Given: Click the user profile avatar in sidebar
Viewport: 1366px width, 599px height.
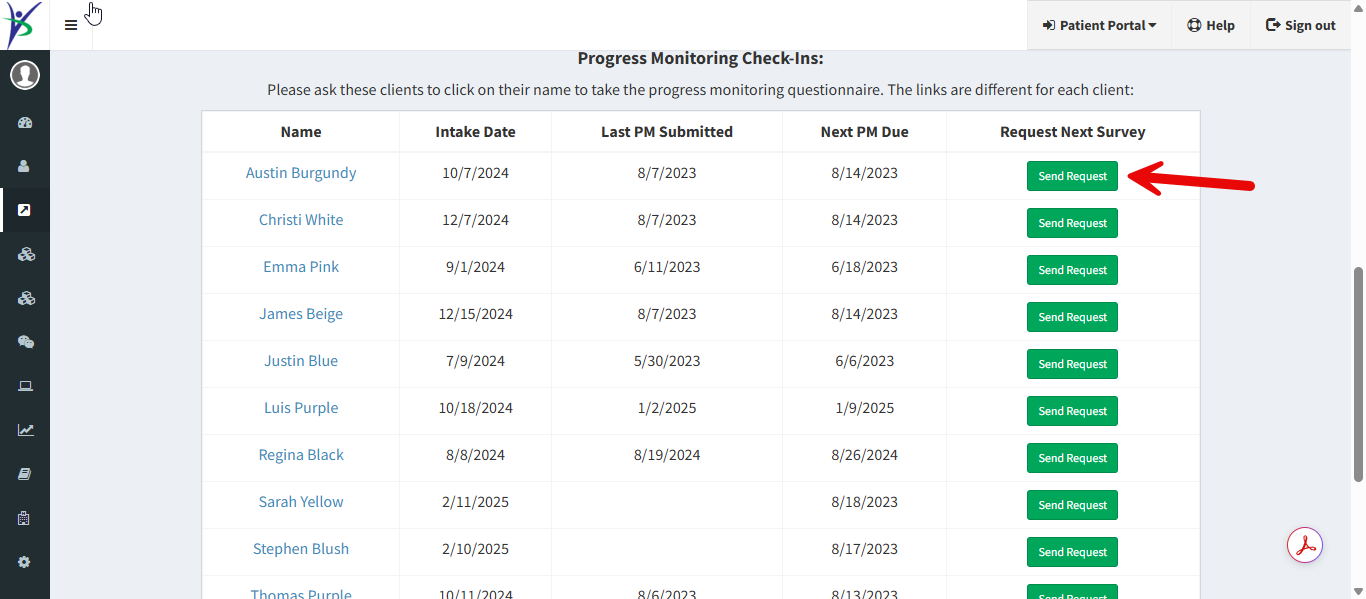Looking at the screenshot, I should point(25,75).
